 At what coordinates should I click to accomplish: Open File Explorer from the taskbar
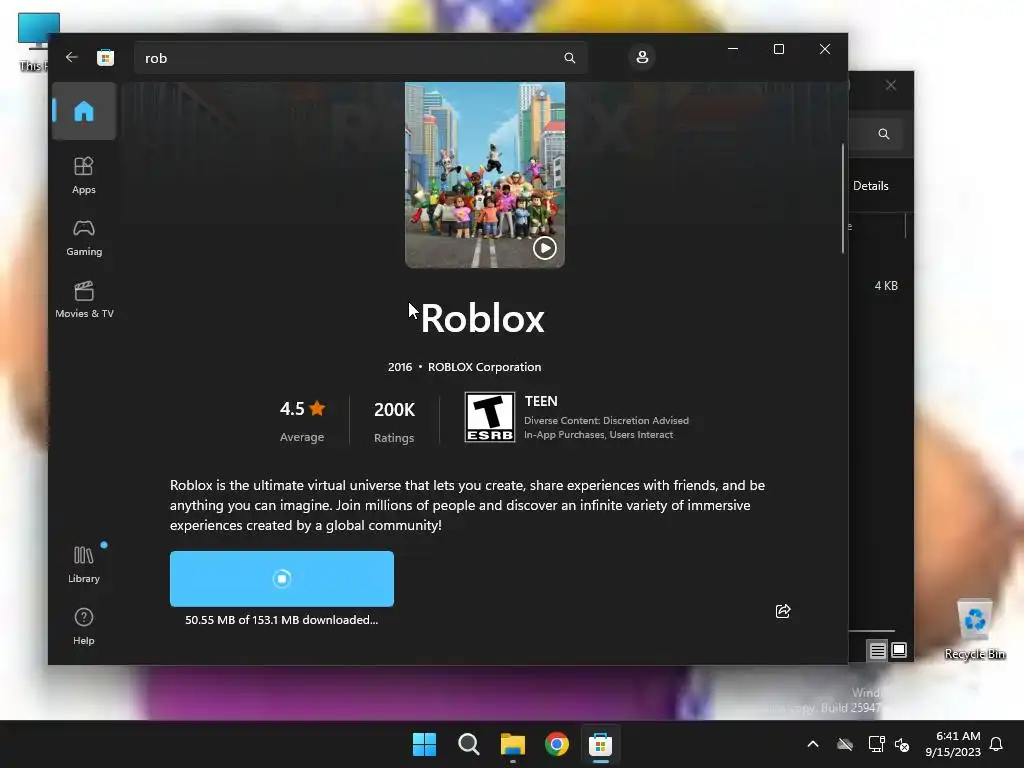pyautogui.click(x=513, y=744)
